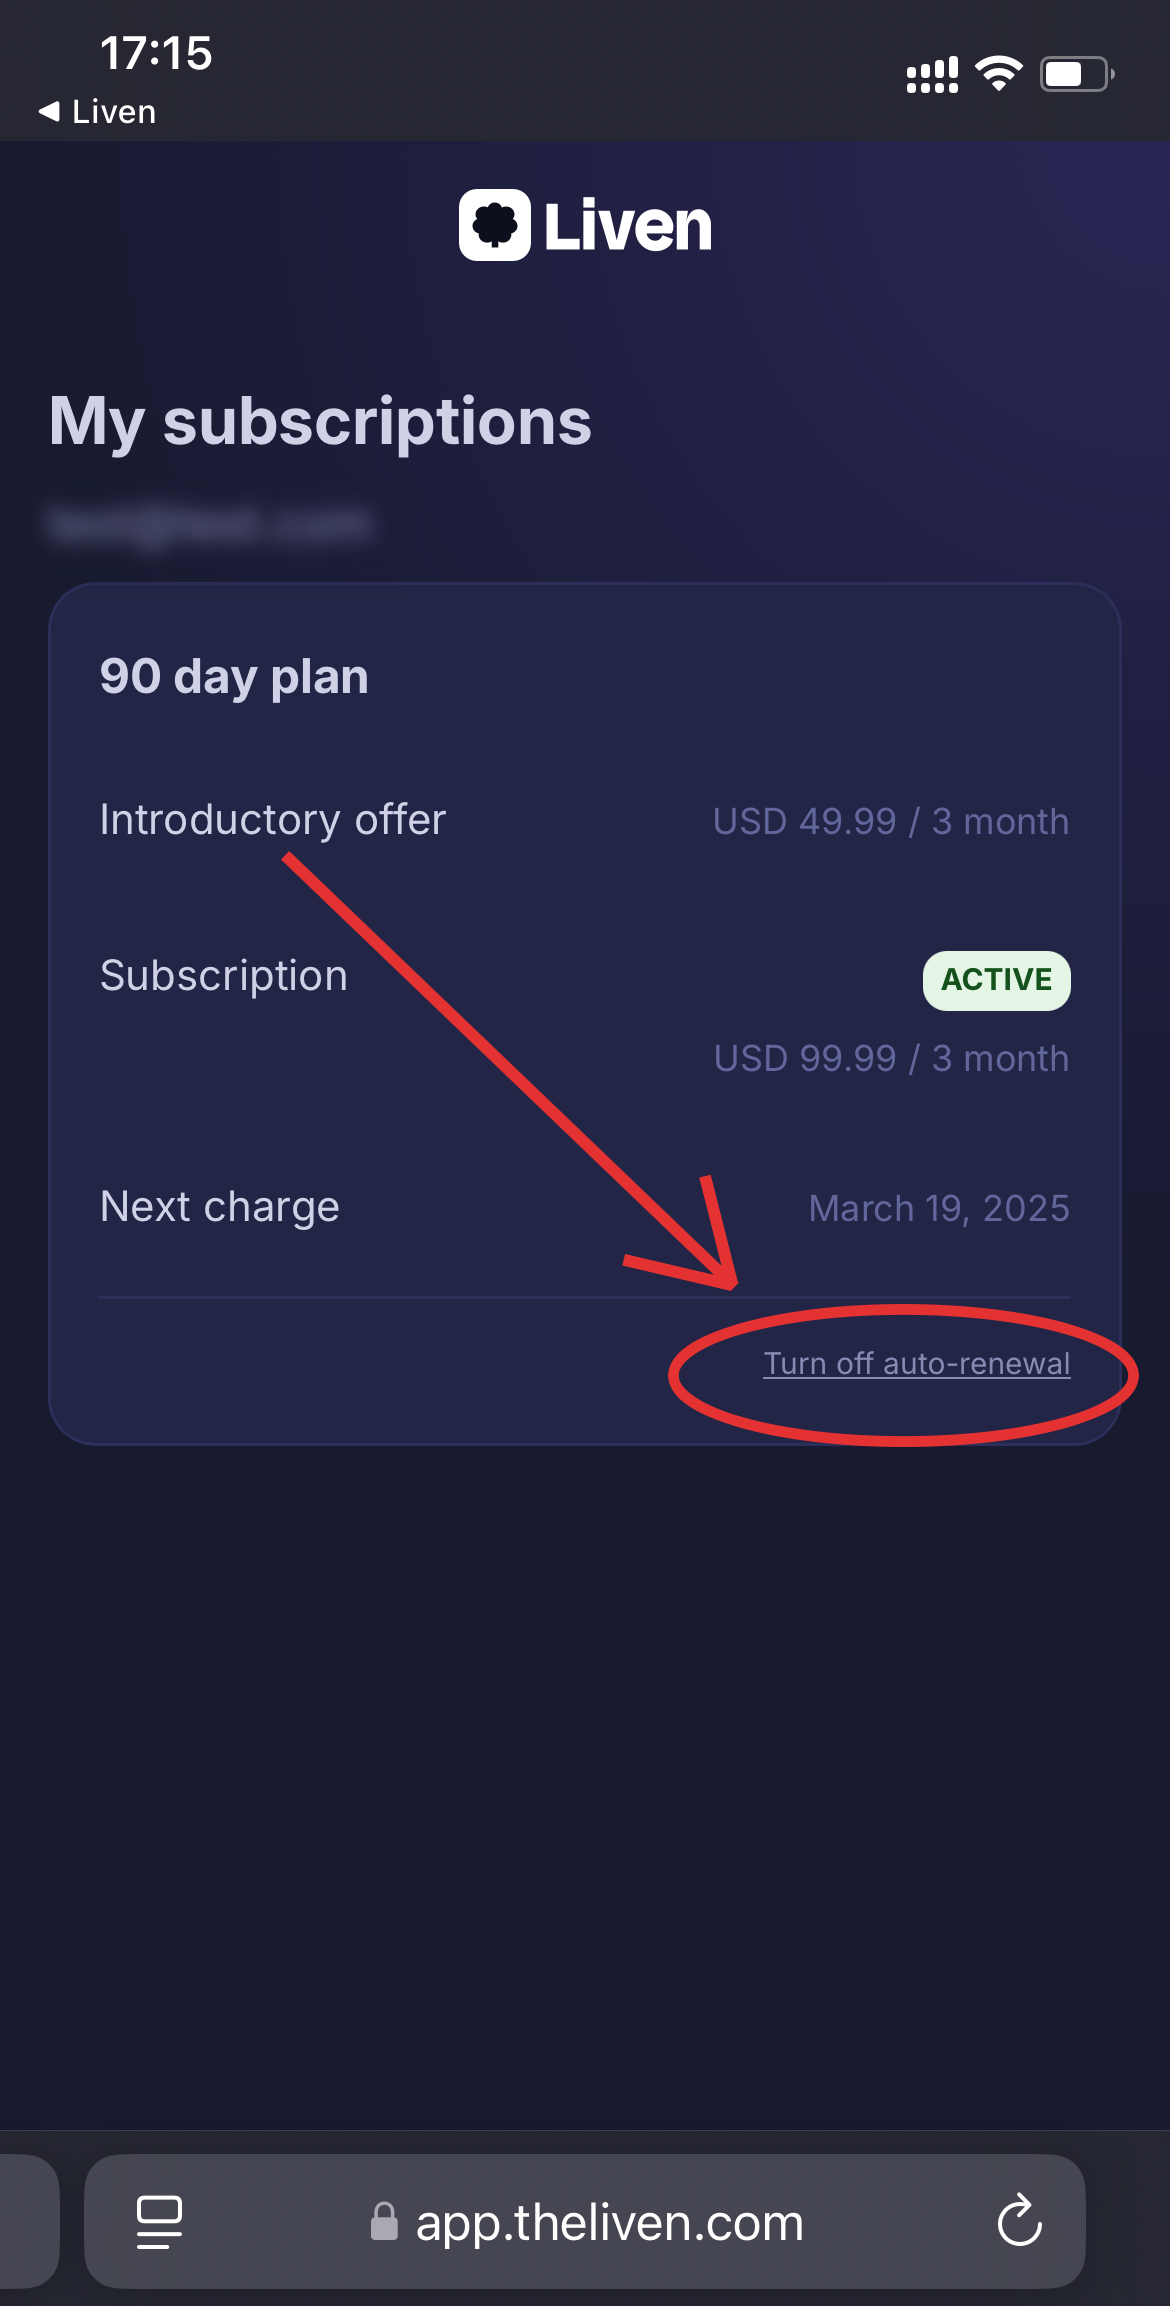The width and height of the screenshot is (1170, 2306).
Task: Tap the cellular signal bars icon
Action: 931,75
